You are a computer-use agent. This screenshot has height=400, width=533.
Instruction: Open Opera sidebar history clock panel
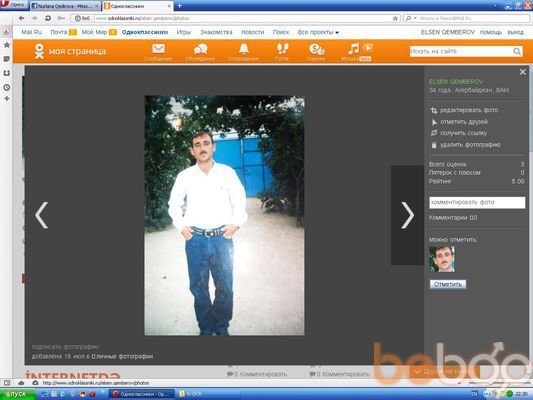click(6, 87)
